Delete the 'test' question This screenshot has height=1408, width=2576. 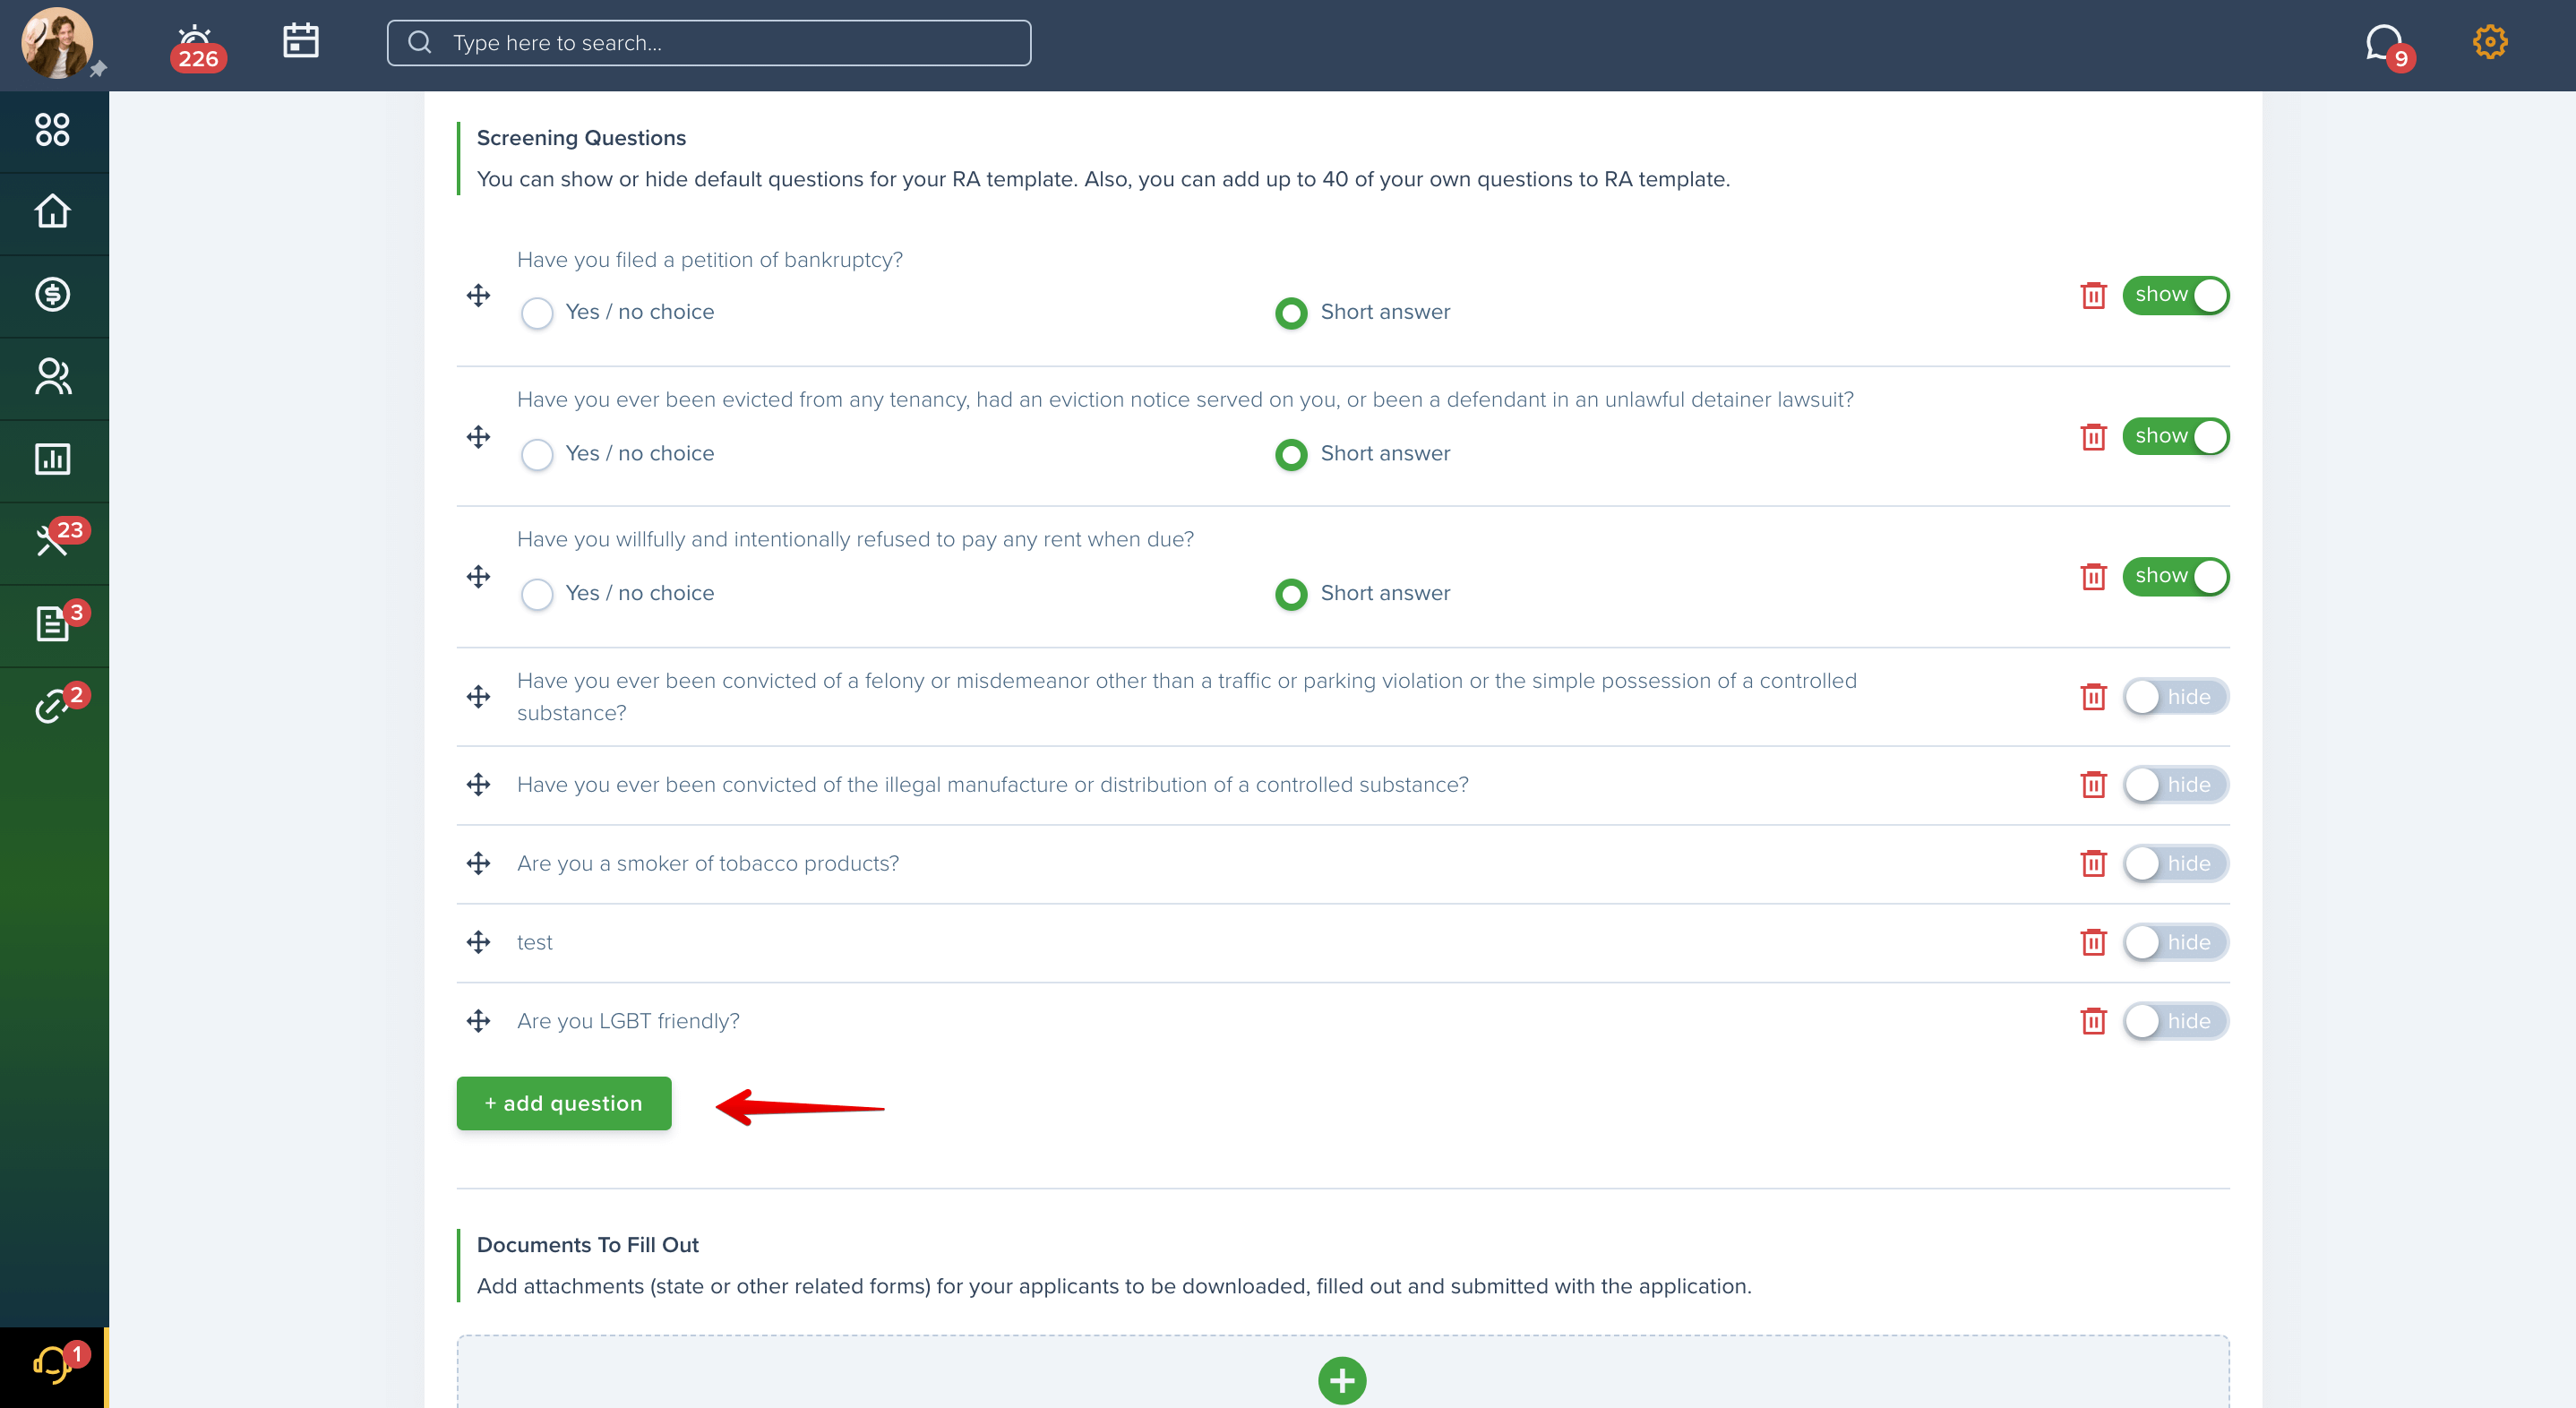(2093, 942)
